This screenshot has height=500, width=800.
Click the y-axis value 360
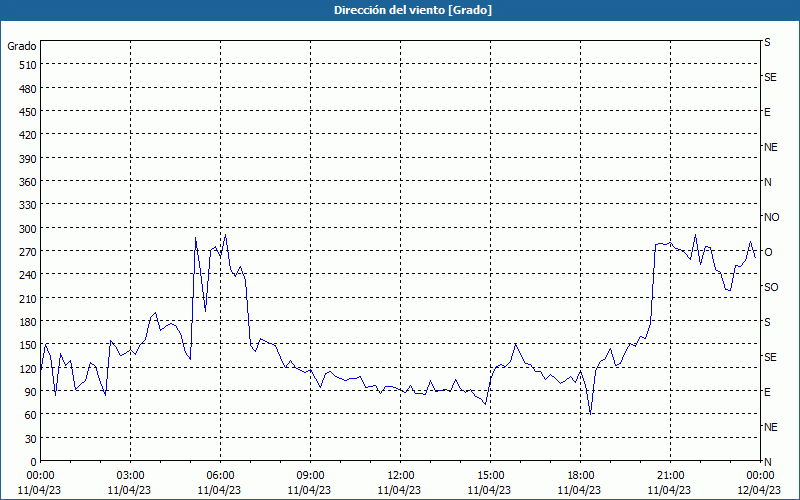coord(28,182)
